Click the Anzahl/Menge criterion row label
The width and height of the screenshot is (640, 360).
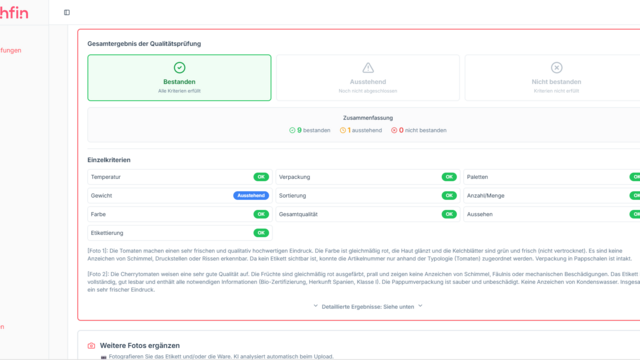[x=485, y=196]
